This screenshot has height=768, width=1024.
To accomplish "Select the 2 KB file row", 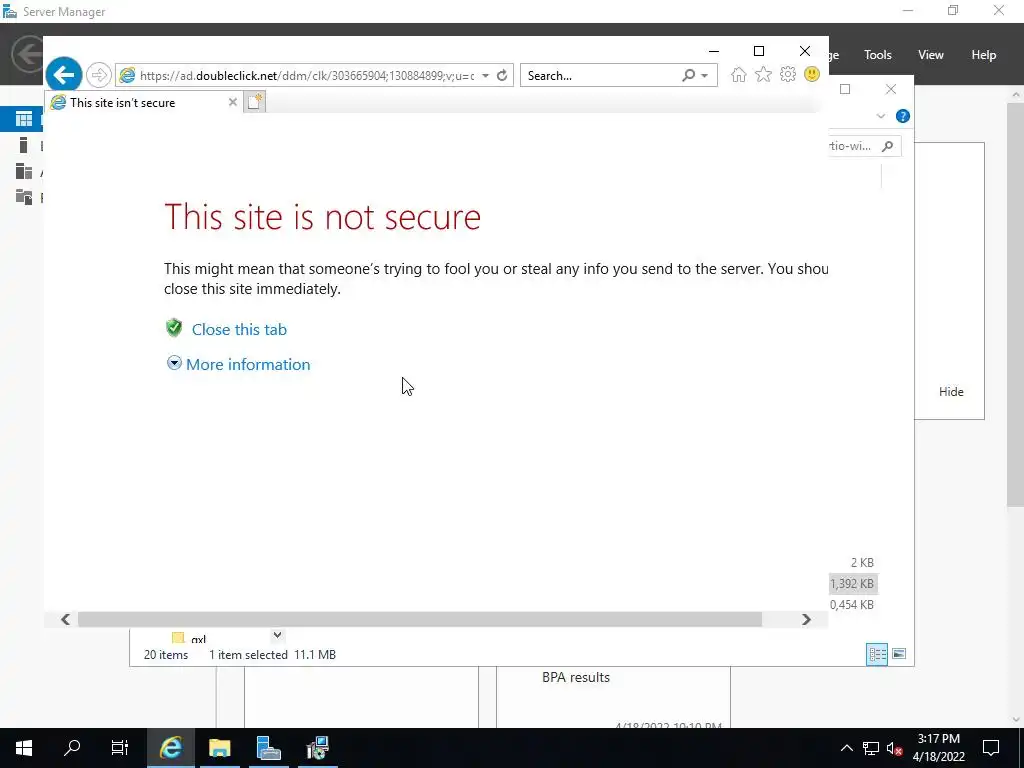I will click(854, 562).
